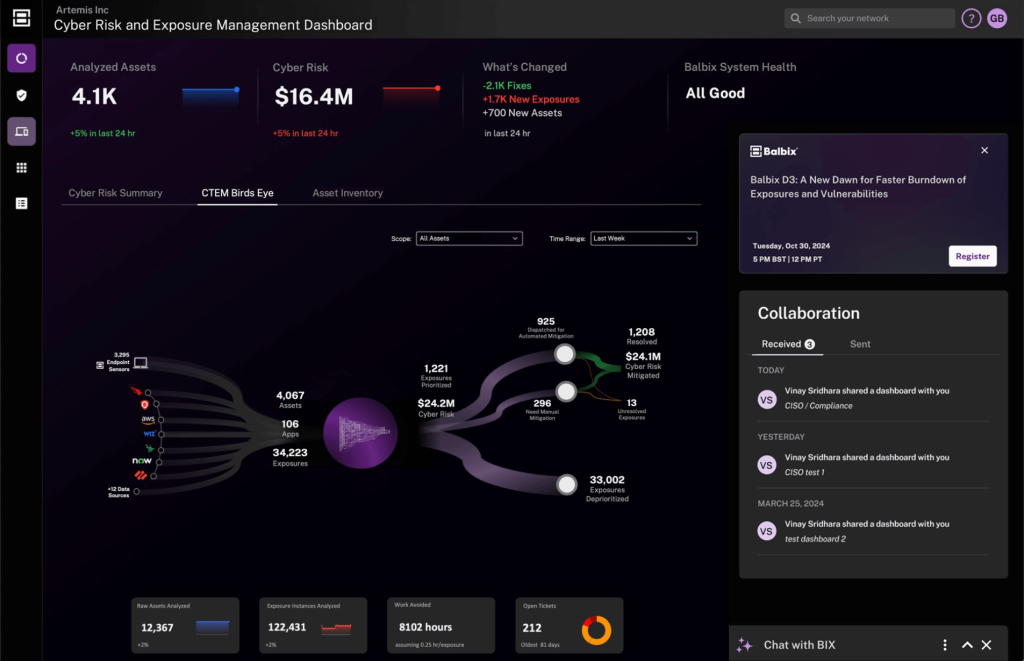Image resolution: width=1024 pixels, height=661 pixels.
Task: Select the Wiz data source logo
Action: (x=149, y=433)
